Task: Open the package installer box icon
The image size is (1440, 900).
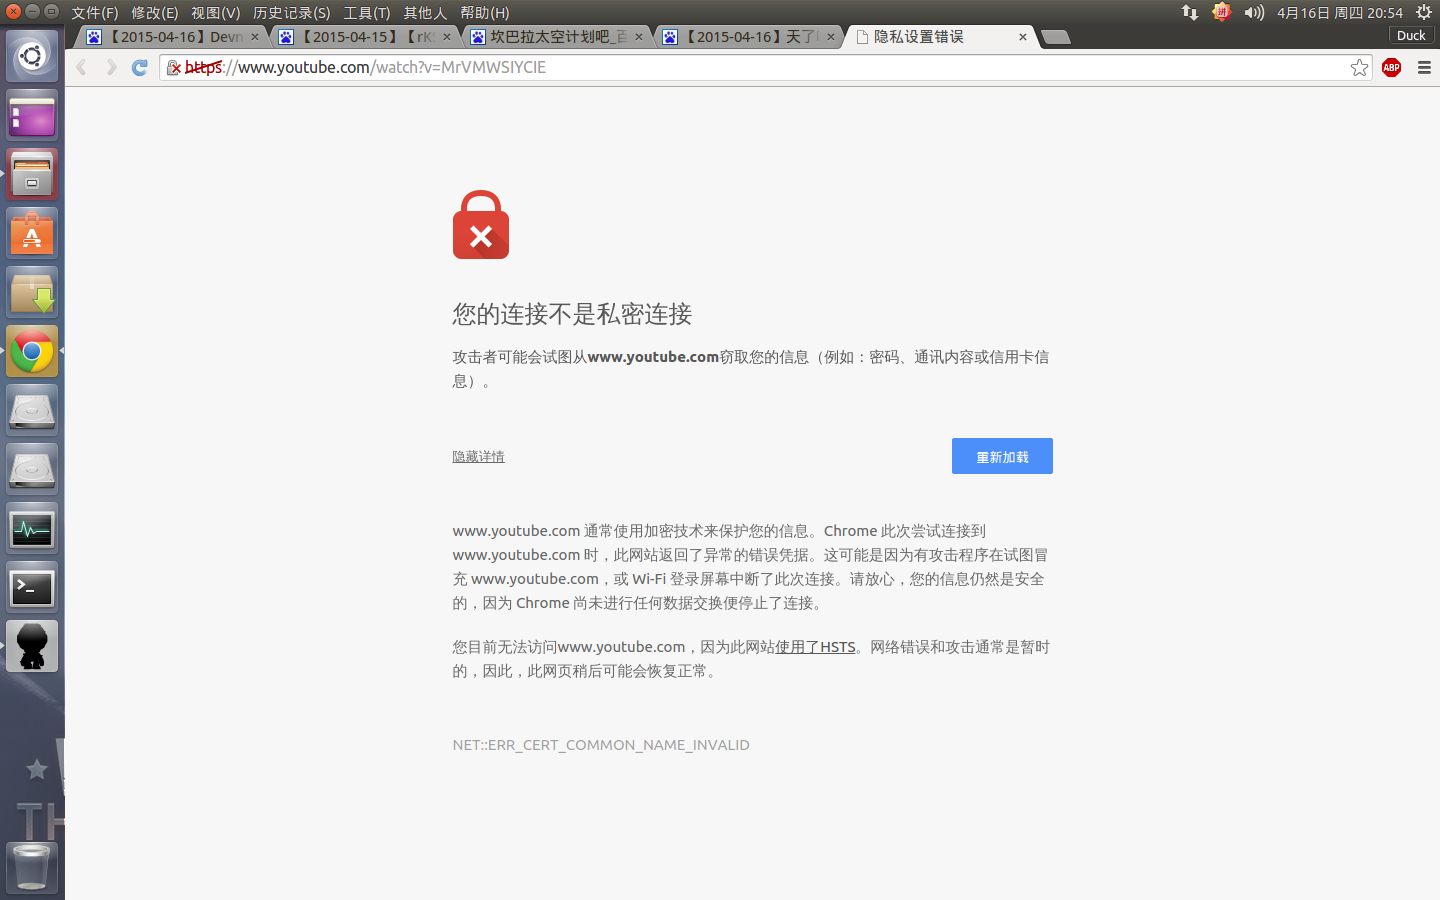Action: [x=32, y=293]
